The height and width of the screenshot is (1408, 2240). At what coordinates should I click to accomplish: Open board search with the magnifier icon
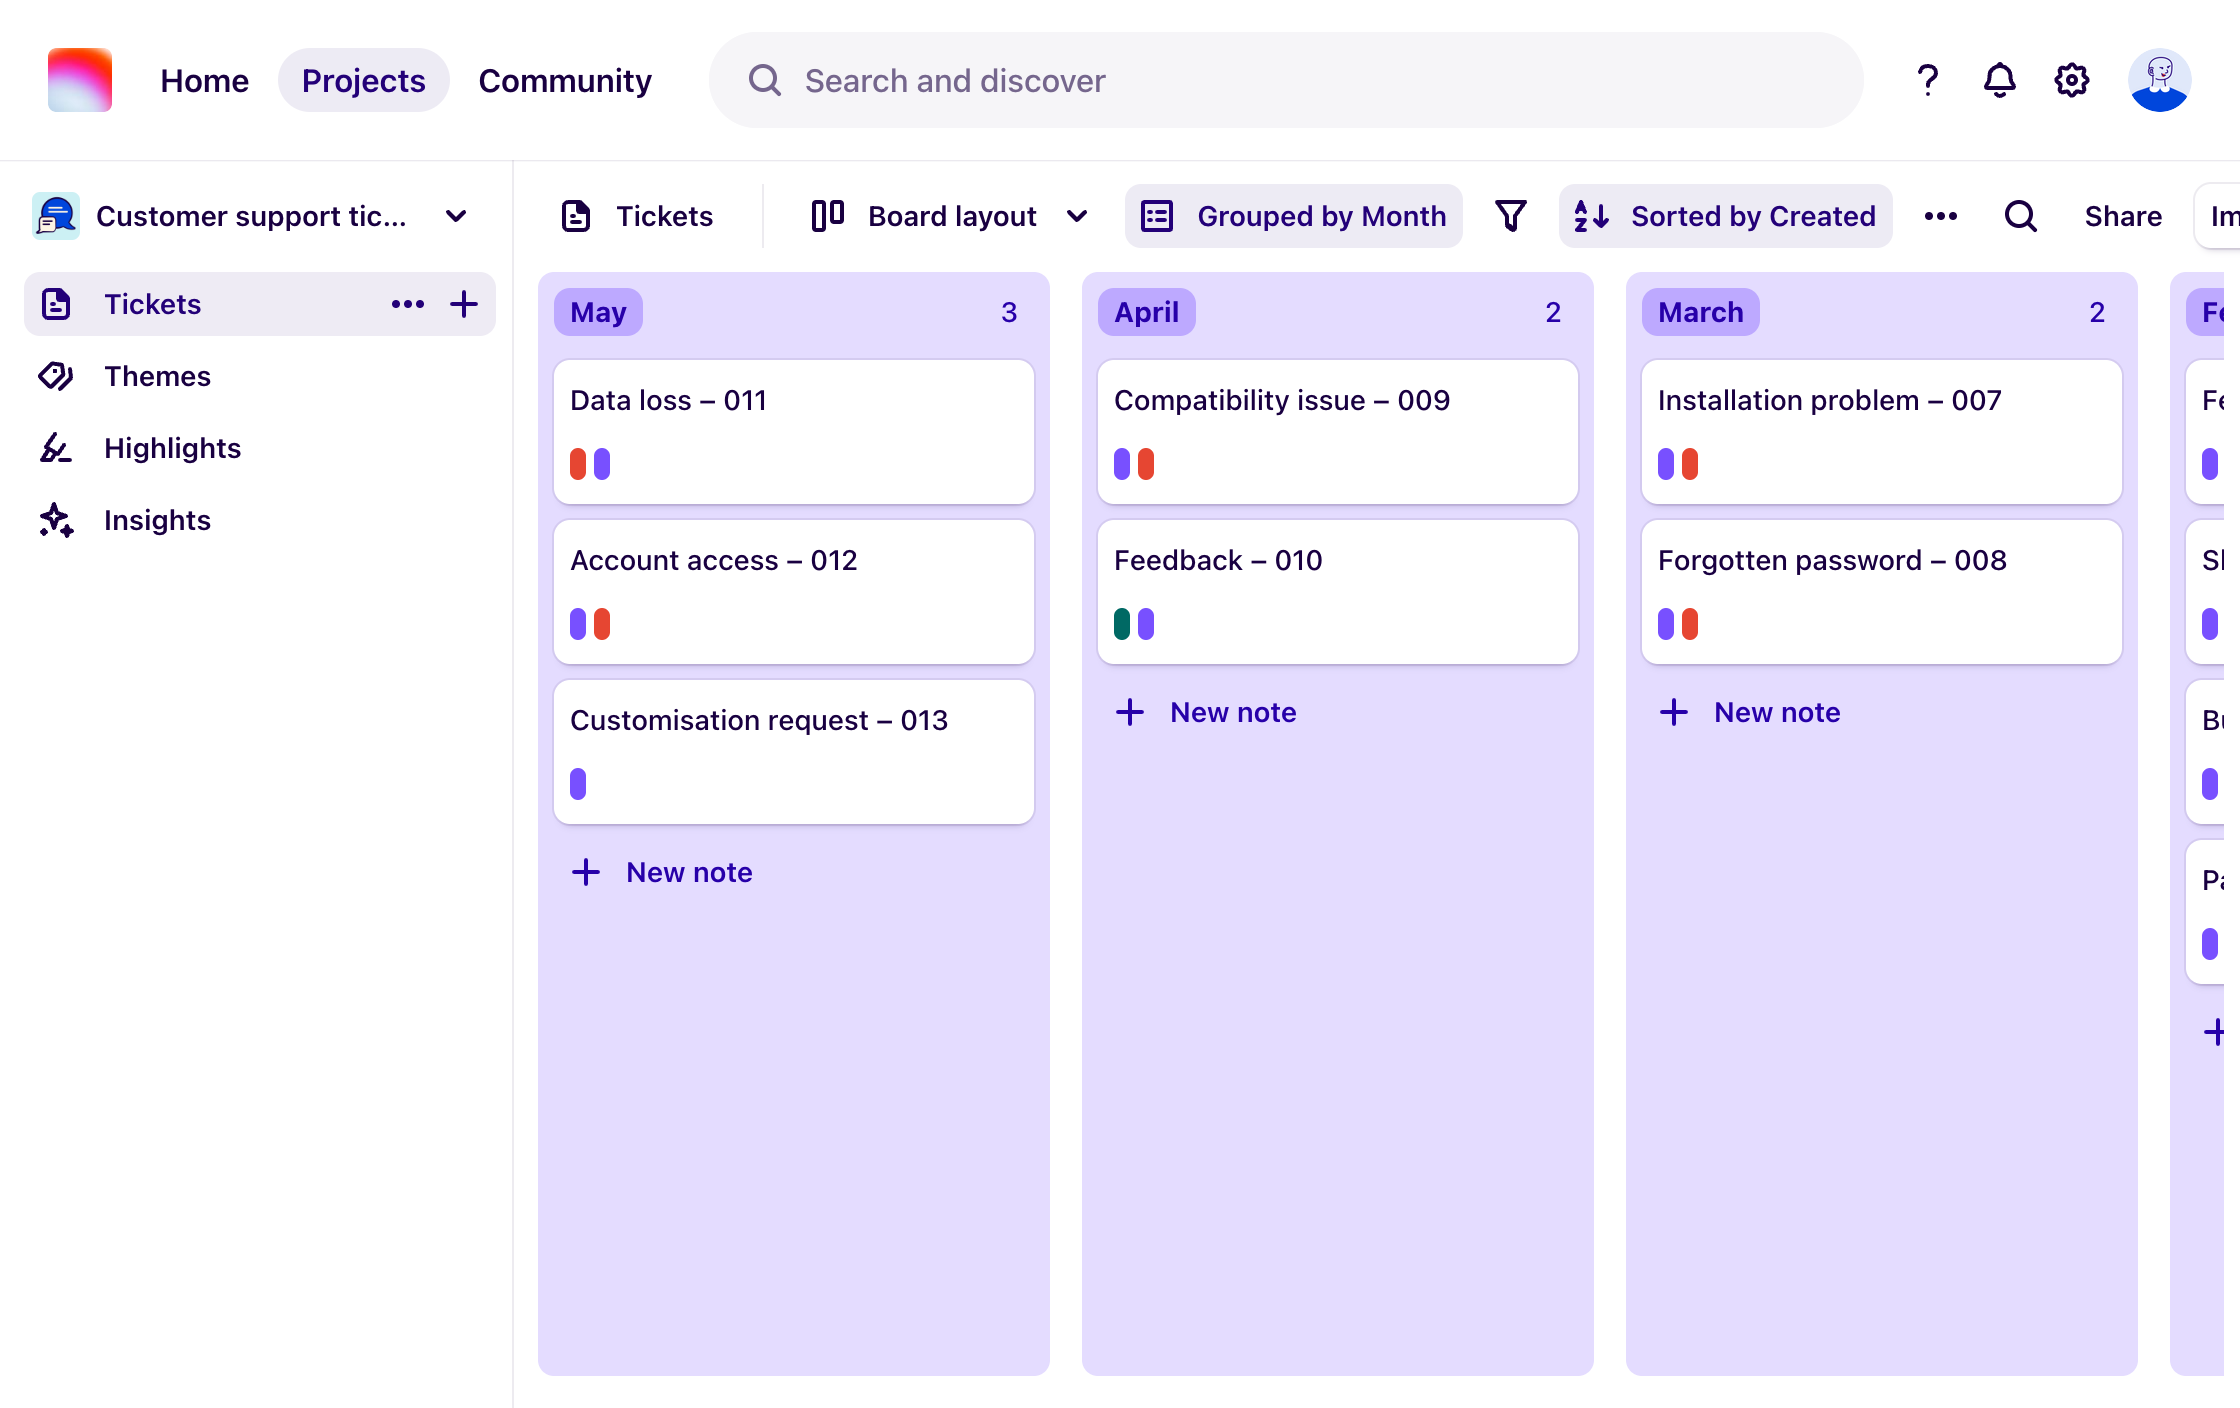[x=2019, y=215]
